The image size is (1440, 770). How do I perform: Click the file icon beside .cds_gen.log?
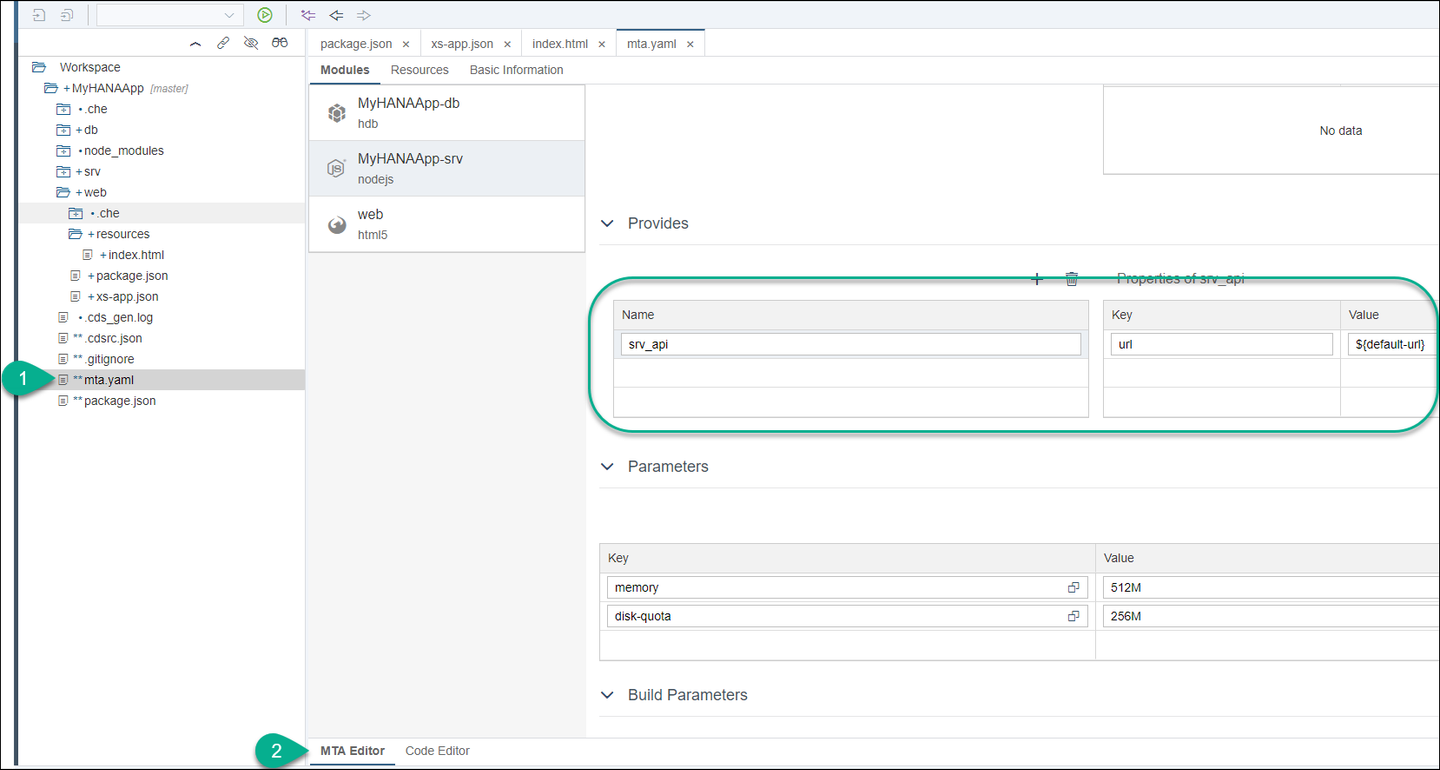pyautogui.click(x=64, y=317)
